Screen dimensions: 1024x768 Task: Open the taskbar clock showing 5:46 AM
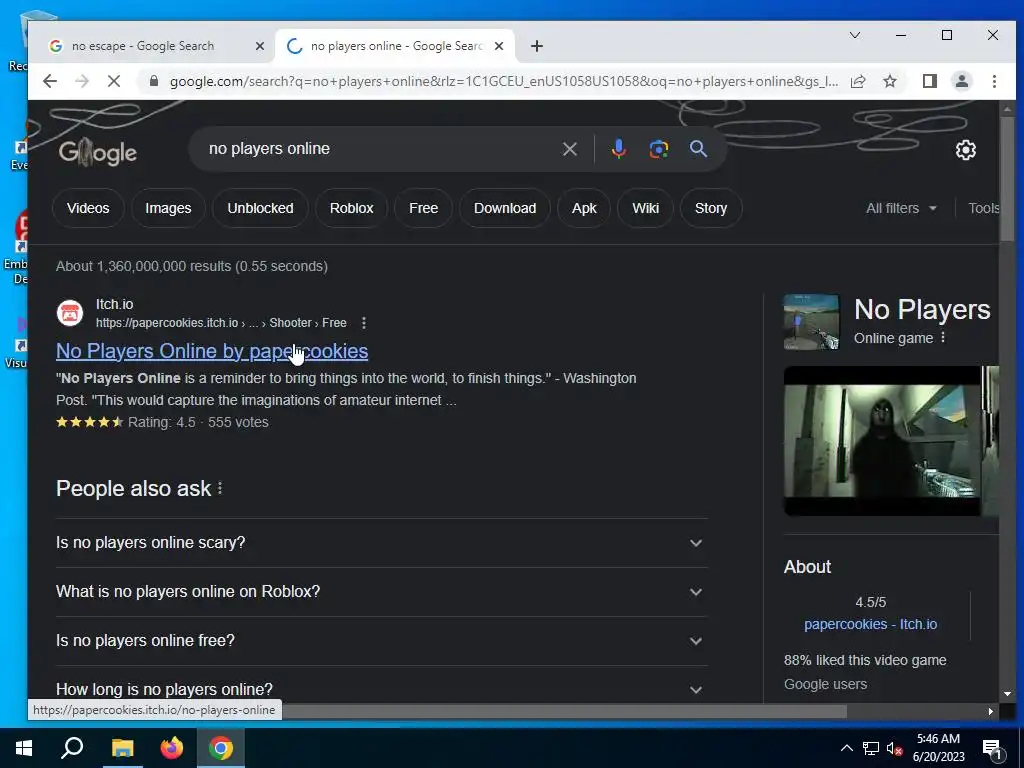coord(938,748)
